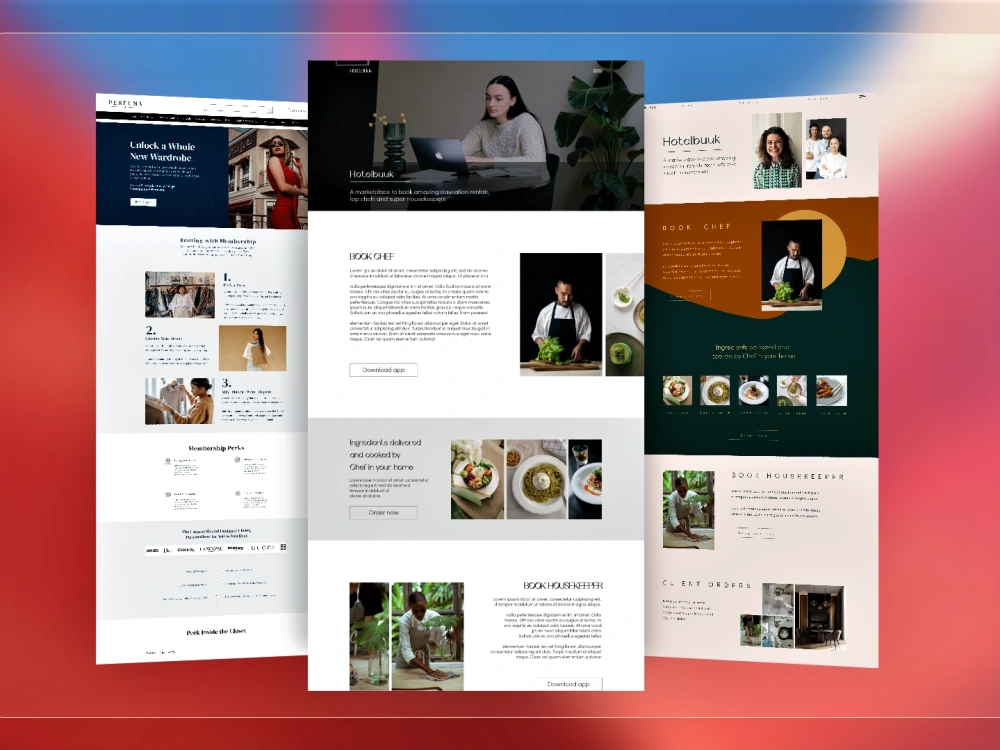Select the Ingredients delivered and cooked text on center page

[385, 454]
